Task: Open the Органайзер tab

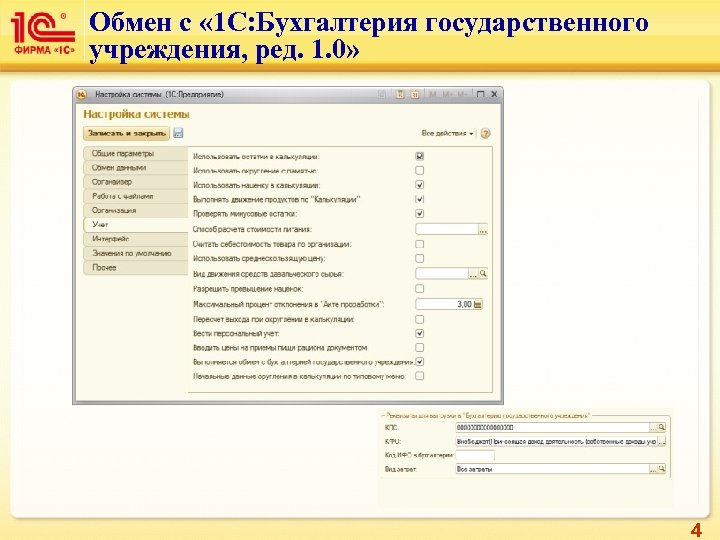Action: coord(135,182)
